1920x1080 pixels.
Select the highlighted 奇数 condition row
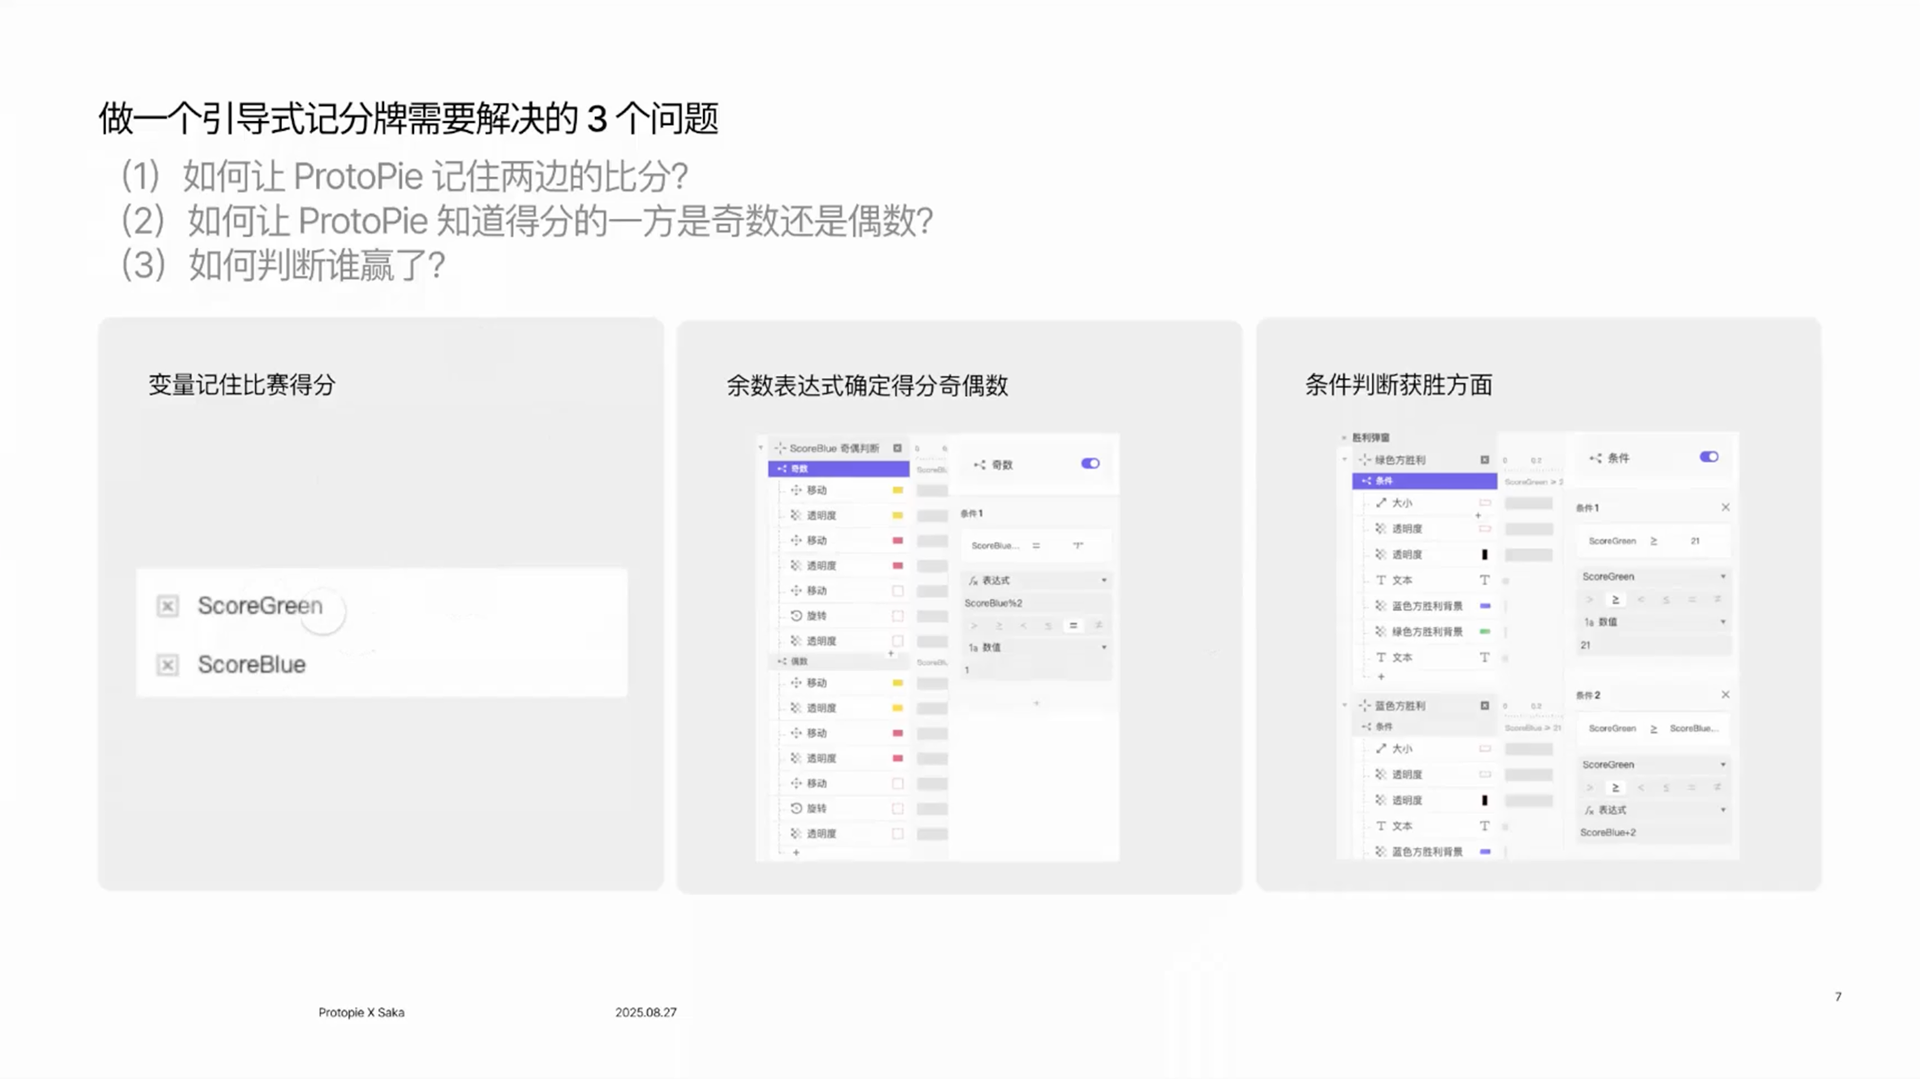coord(838,468)
